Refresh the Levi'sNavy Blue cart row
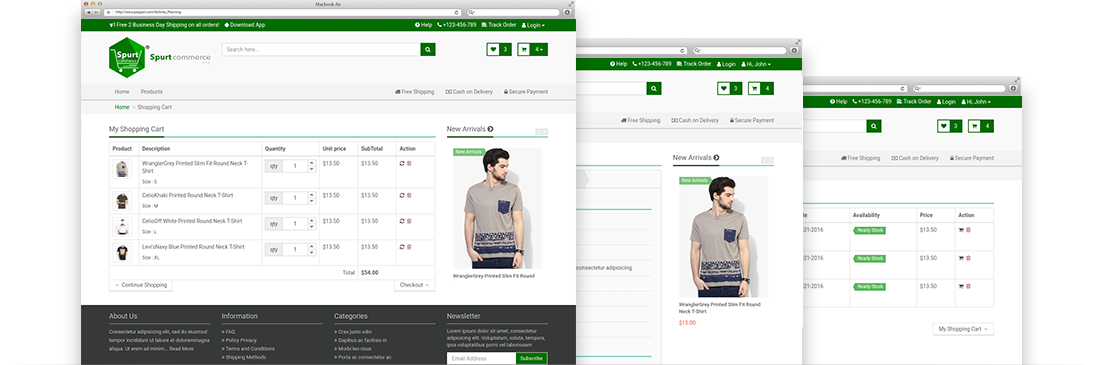Screen dimensions: 1100x365 tap(402, 246)
